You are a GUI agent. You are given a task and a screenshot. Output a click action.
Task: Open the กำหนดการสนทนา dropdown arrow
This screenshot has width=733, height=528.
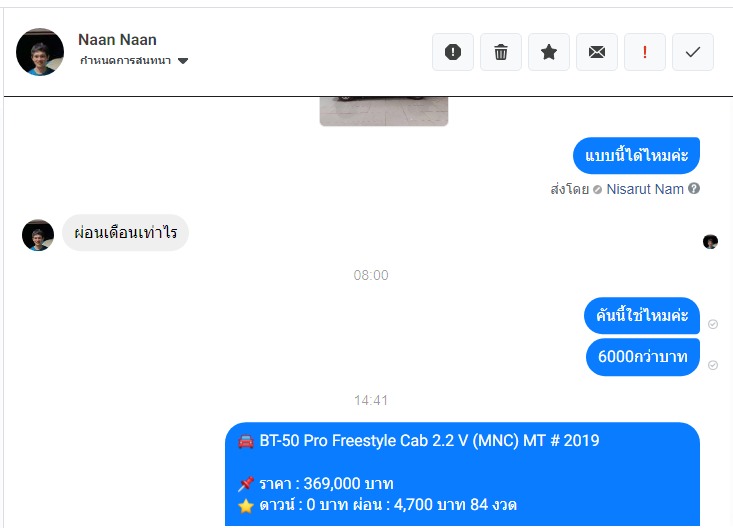coord(183,61)
